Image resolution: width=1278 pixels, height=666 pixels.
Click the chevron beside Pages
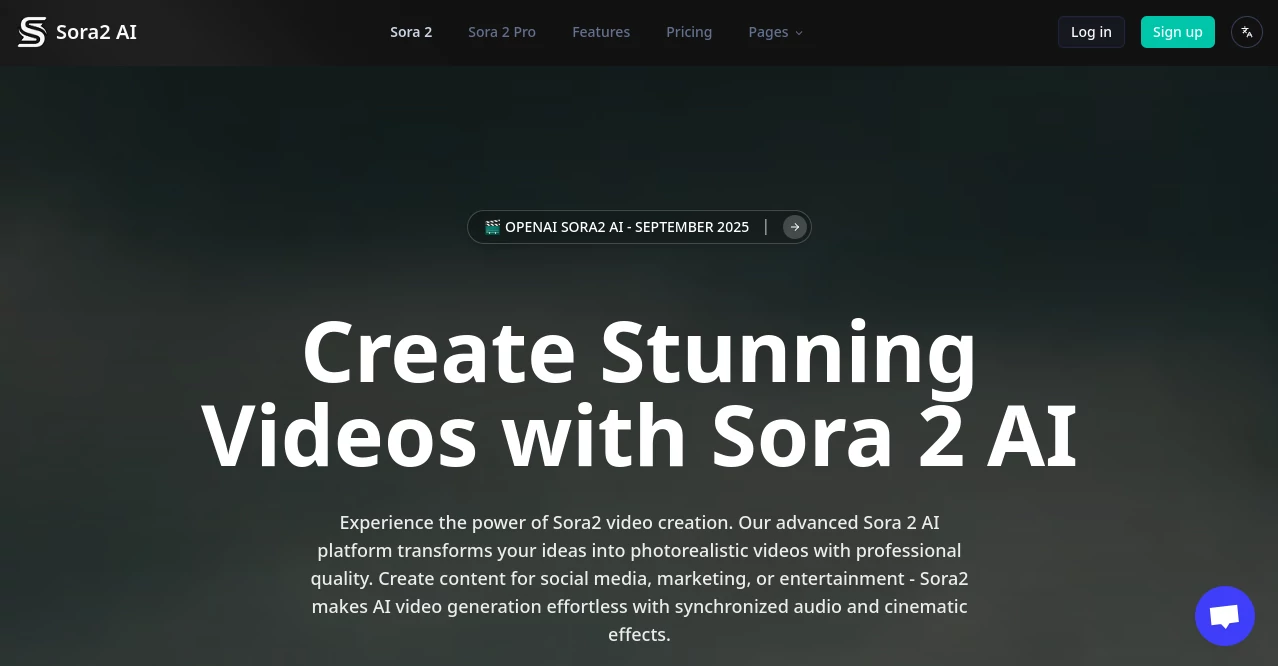[x=798, y=33]
